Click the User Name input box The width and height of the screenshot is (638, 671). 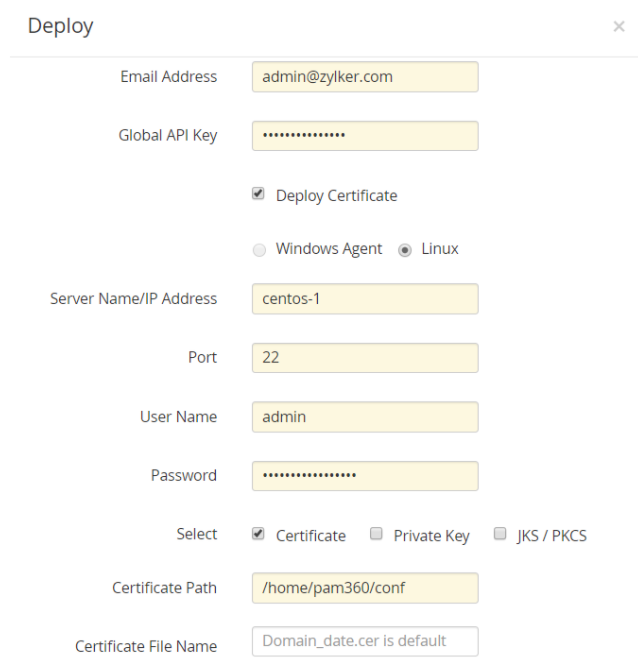[365, 417]
